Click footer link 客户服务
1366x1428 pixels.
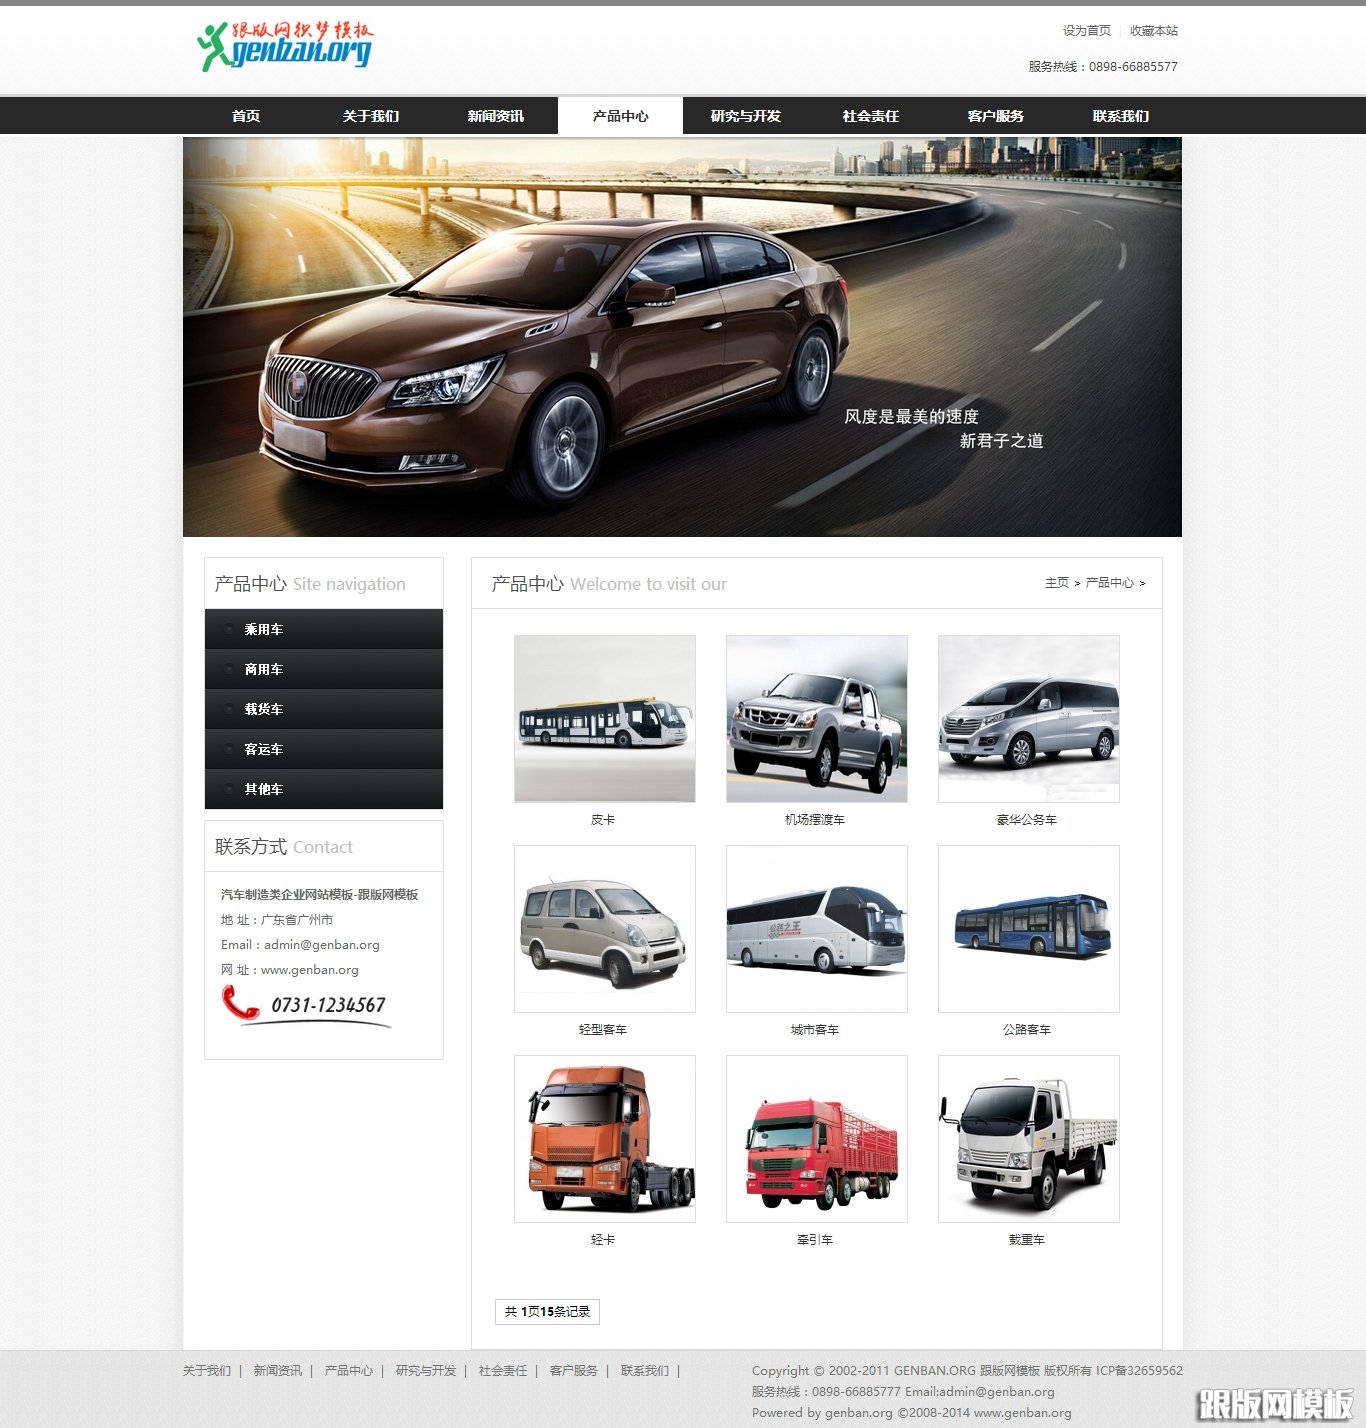[574, 1371]
